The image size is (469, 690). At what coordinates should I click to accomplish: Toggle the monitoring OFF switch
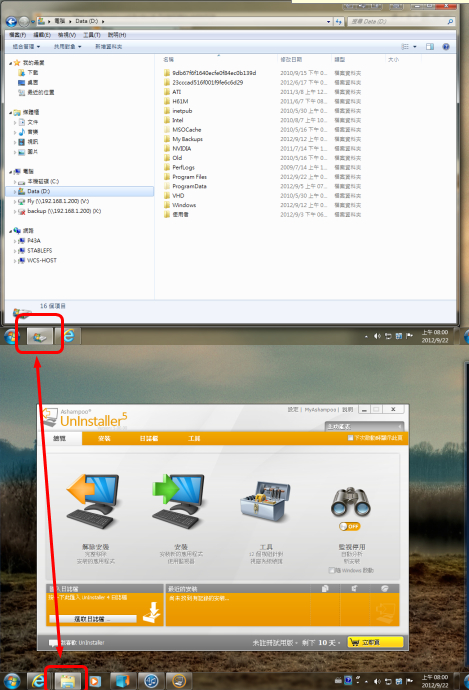[350, 526]
